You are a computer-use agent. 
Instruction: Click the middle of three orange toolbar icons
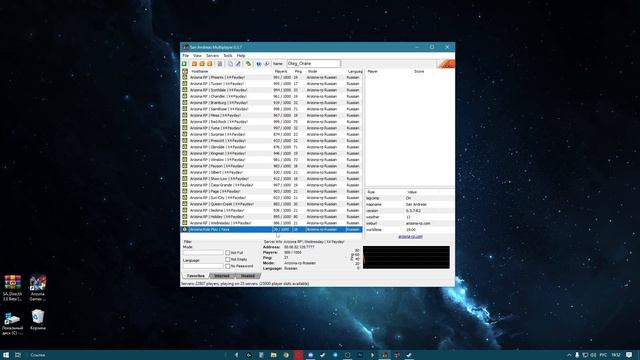pyautogui.click(x=202, y=64)
